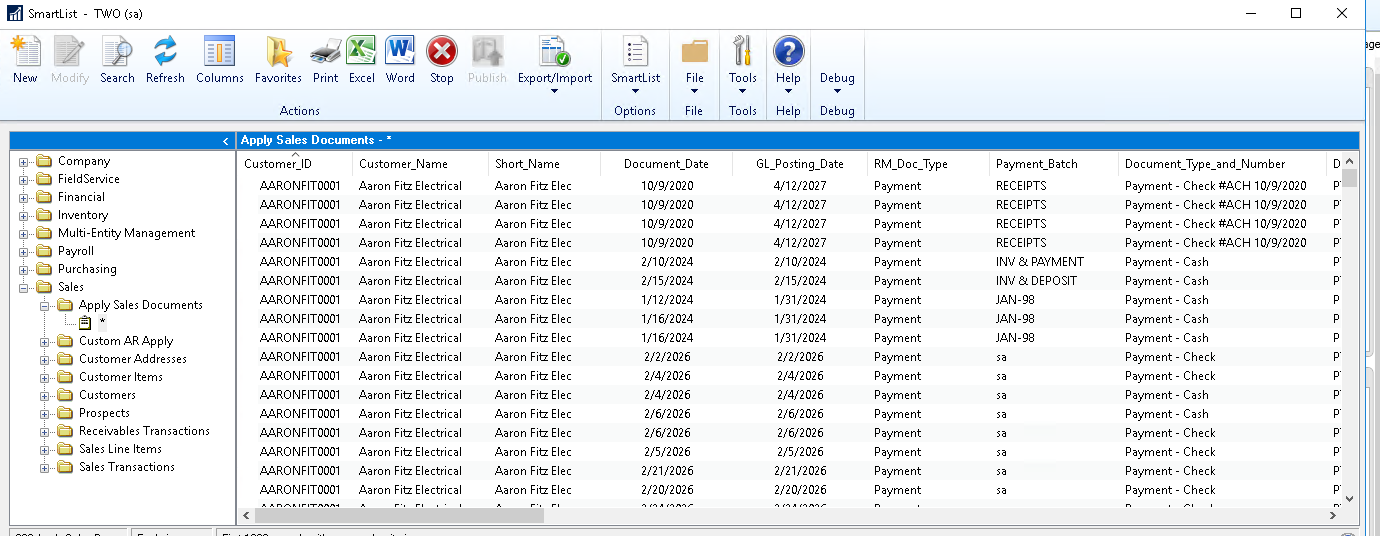Viewport: 1380px width, 536px height.
Task: Select Receivables Transactions folder
Action: (x=144, y=431)
